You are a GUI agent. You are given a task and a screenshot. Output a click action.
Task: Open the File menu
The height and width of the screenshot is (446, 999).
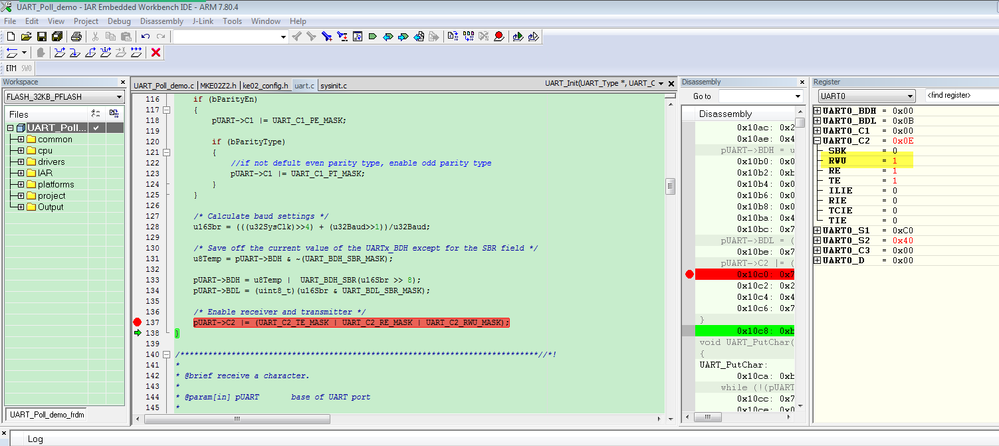pyautogui.click(x=10, y=21)
